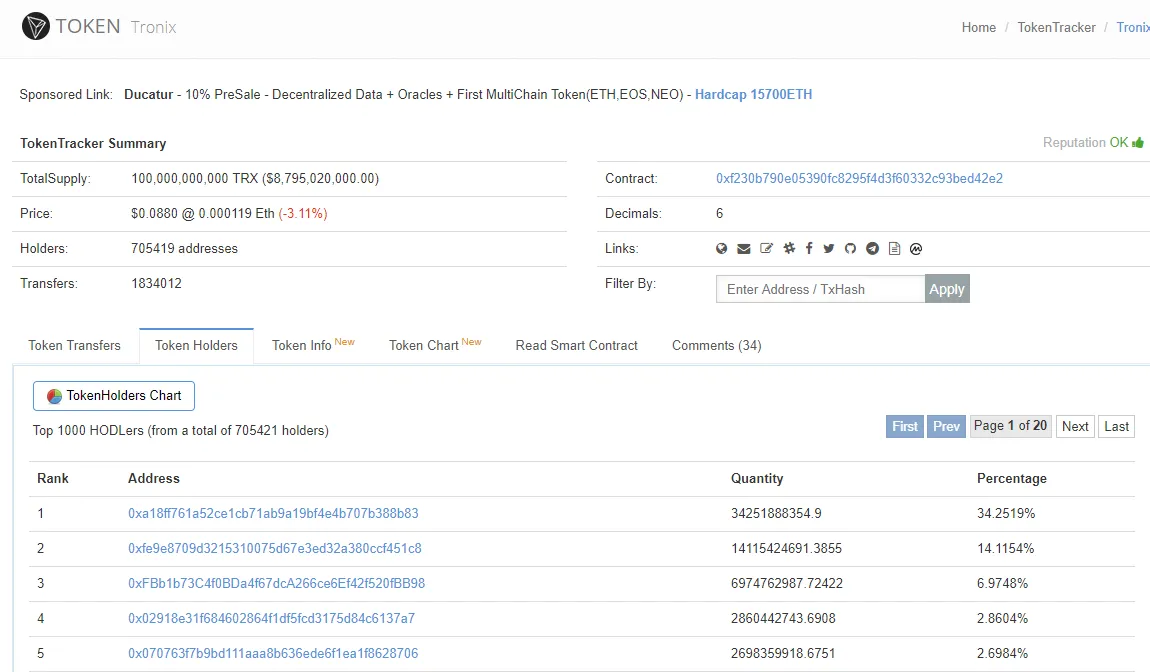
Task: Open the Telegram icon link
Action: pyautogui.click(x=872, y=249)
